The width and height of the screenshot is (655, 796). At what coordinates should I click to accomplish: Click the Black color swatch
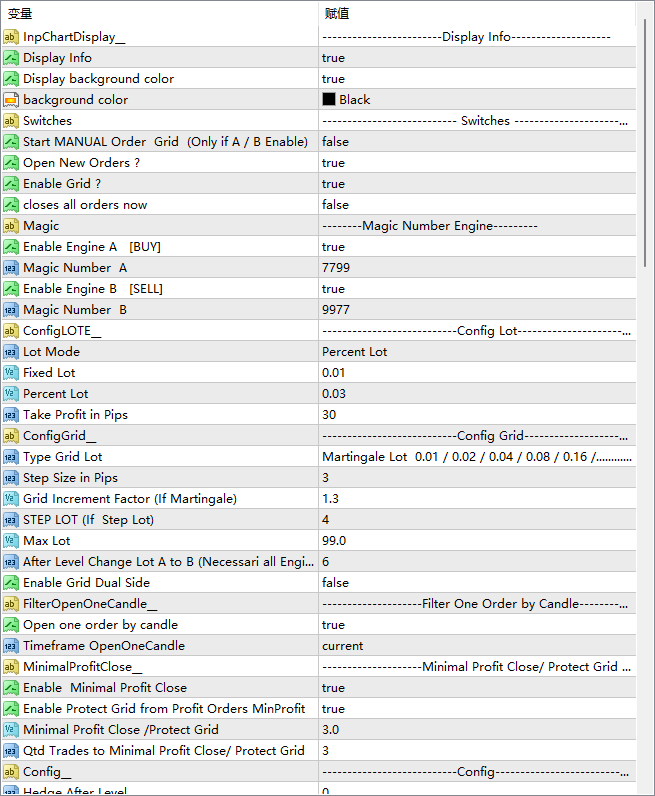[x=328, y=100]
